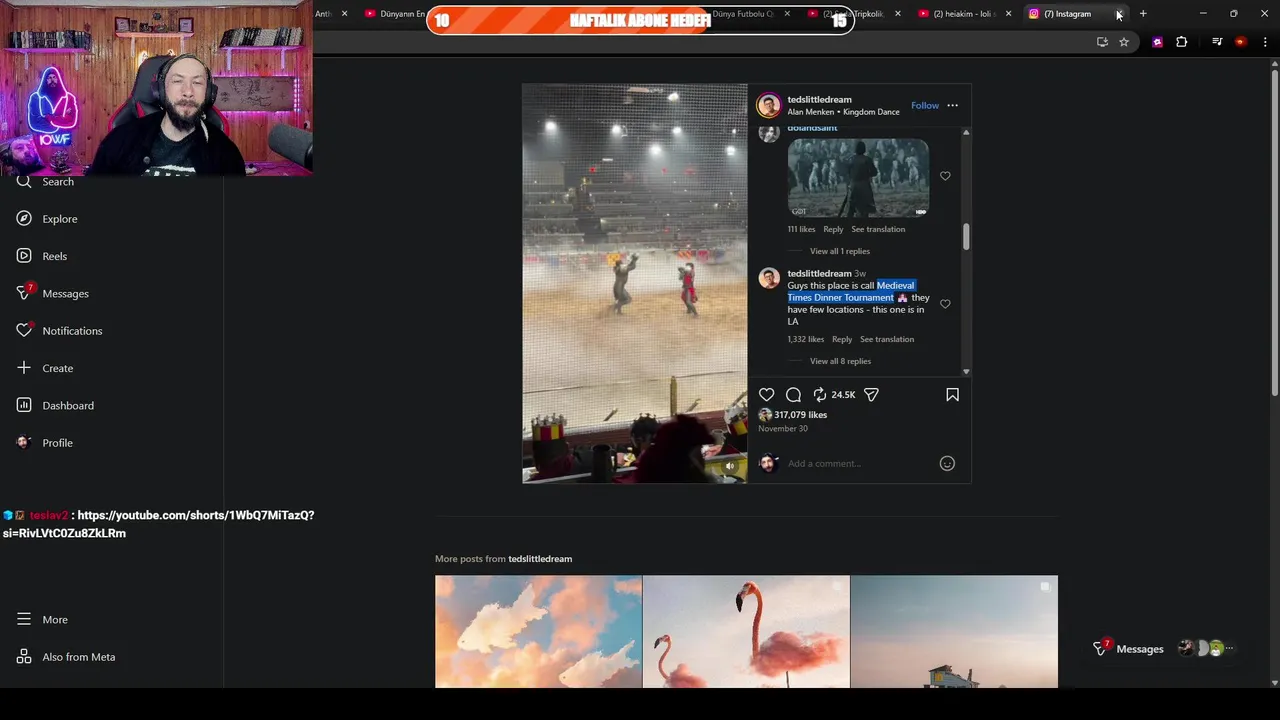Follow tedslittledream
This screenshot has height=720, width=1280.
(x=925, y=105)
